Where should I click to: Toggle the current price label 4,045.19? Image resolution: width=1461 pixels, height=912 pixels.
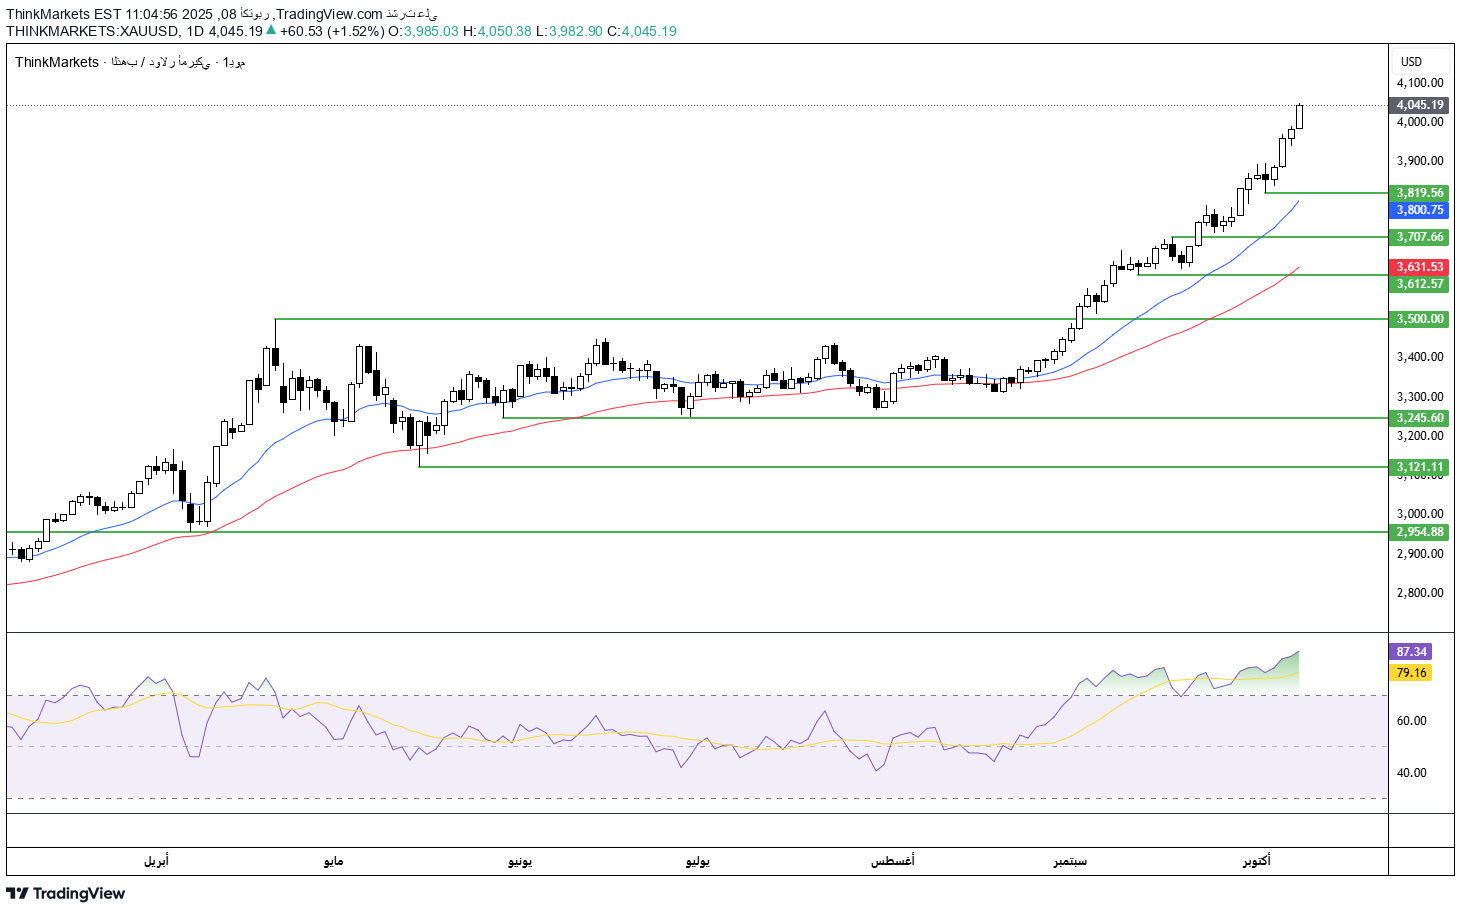coord(1417,103)
